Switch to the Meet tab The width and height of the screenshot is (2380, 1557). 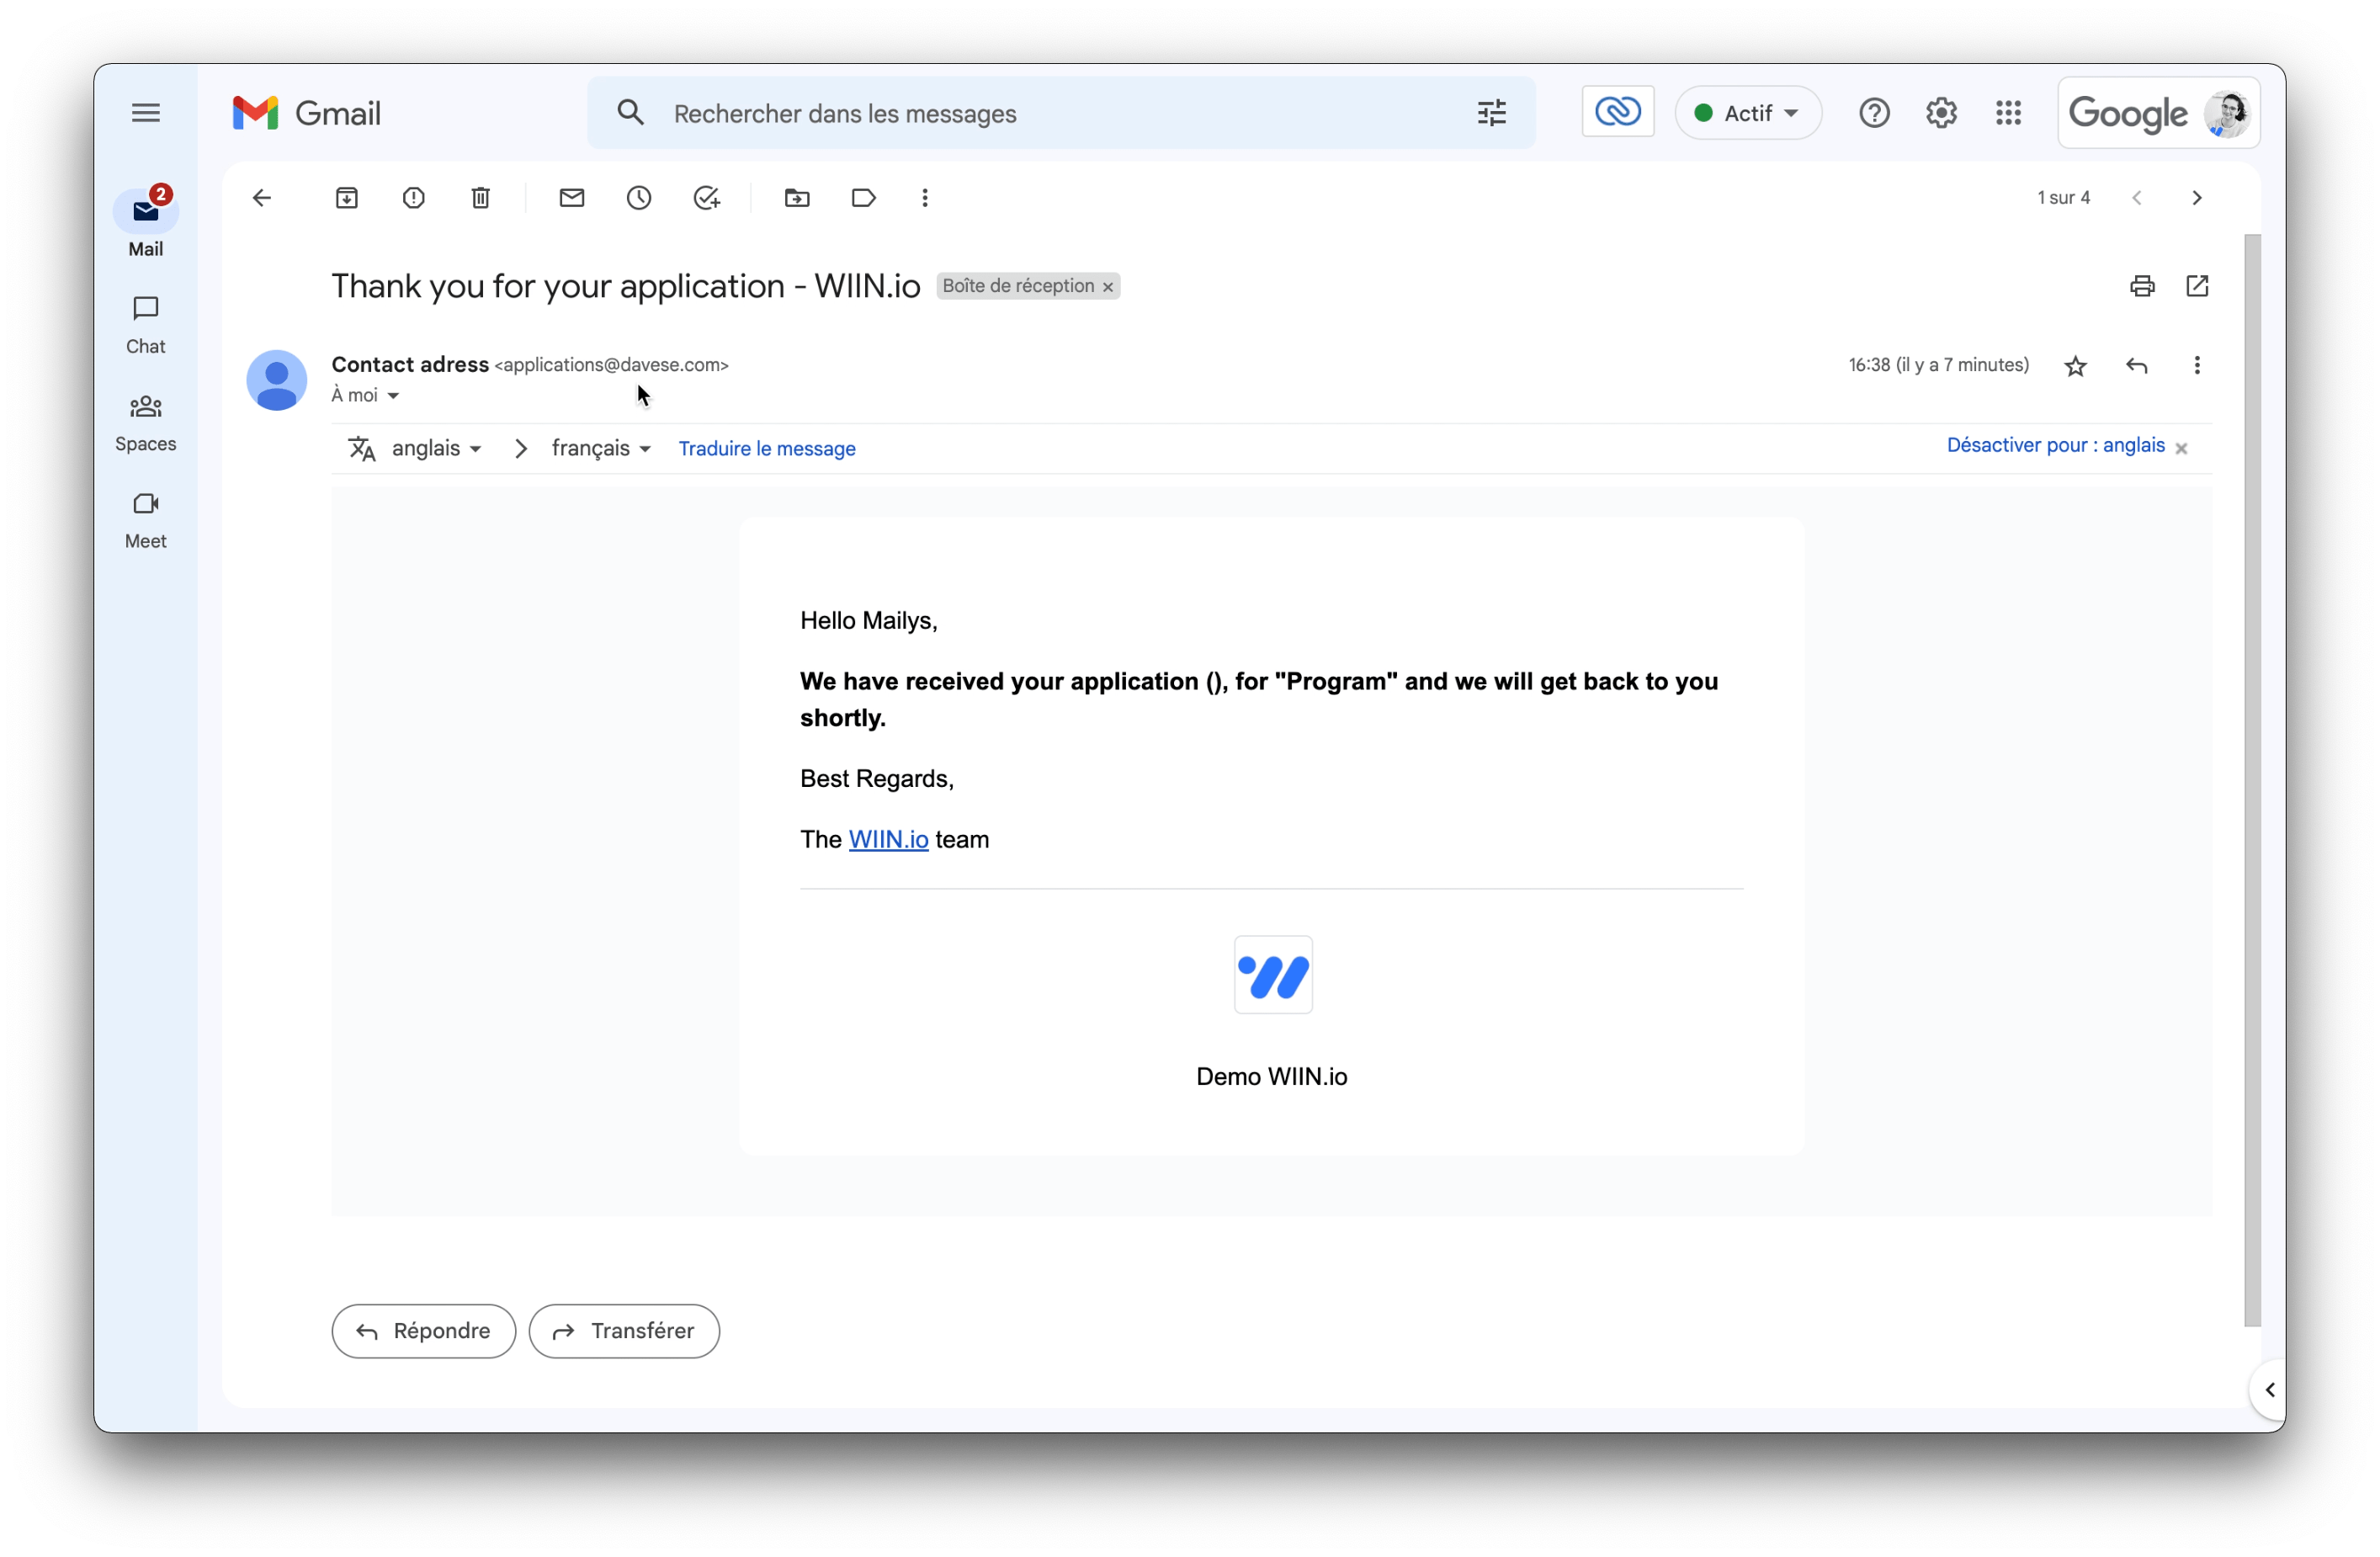click(146, 520)
